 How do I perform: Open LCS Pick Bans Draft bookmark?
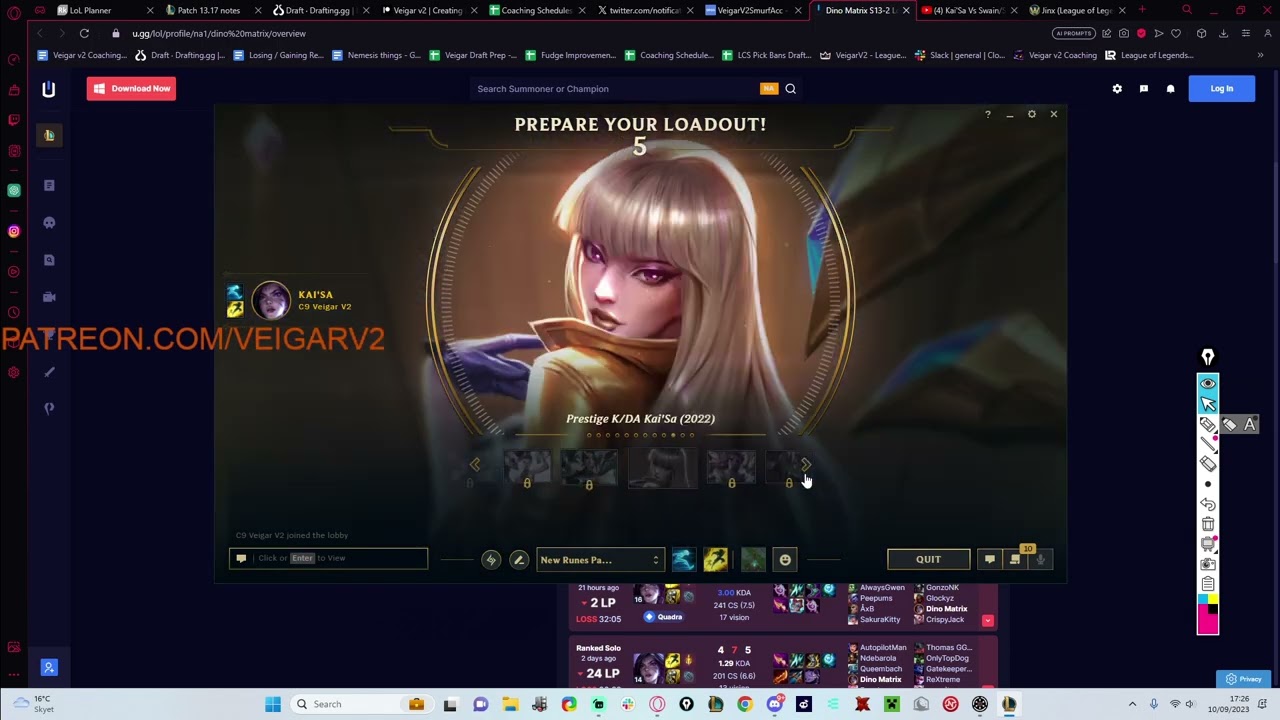[768, 55]
